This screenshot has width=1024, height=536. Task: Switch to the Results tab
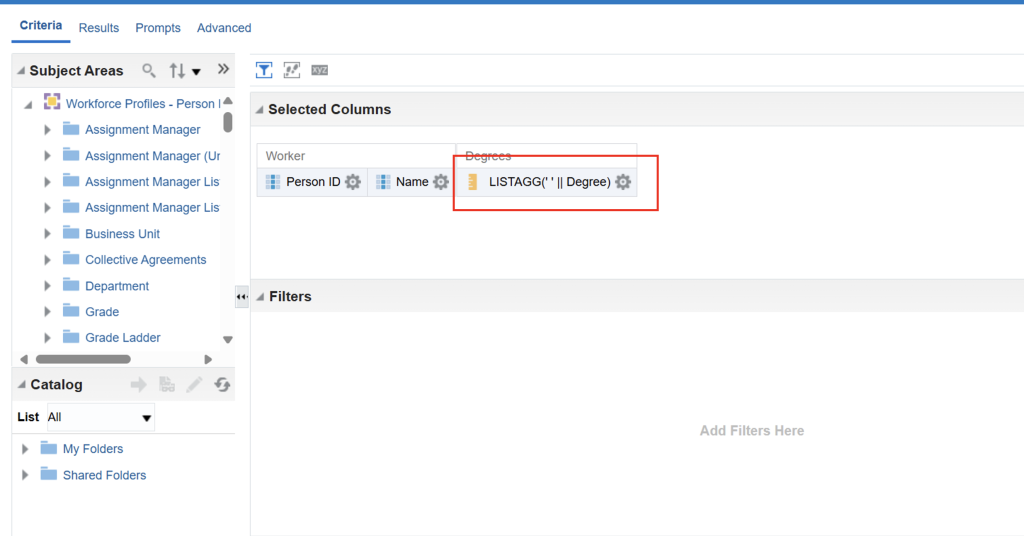(99, 28)
